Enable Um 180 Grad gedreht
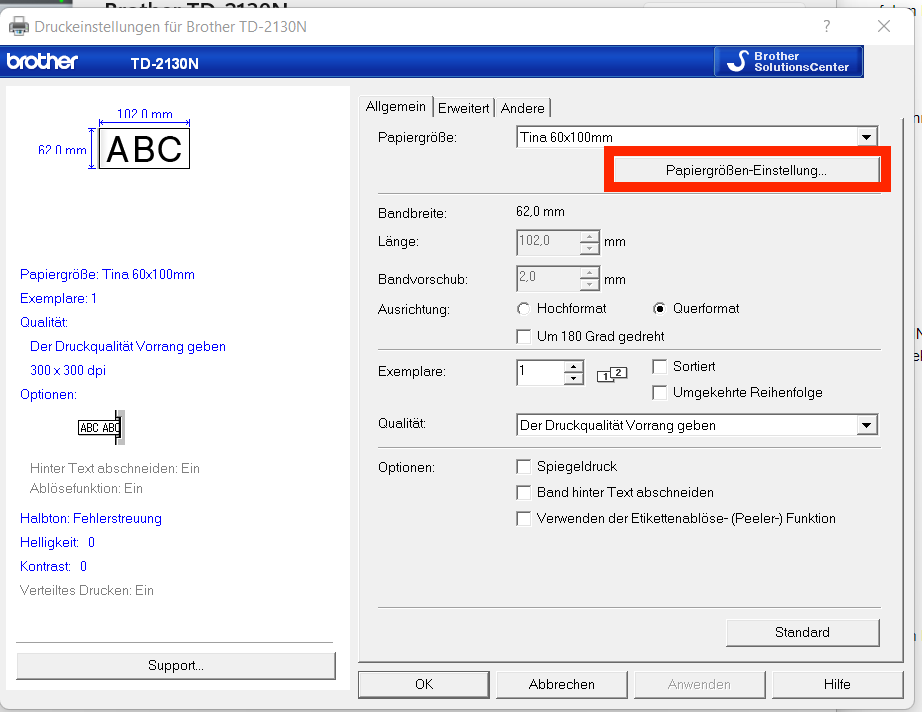This screenshot has height=712, width=922. click(523, 336)
